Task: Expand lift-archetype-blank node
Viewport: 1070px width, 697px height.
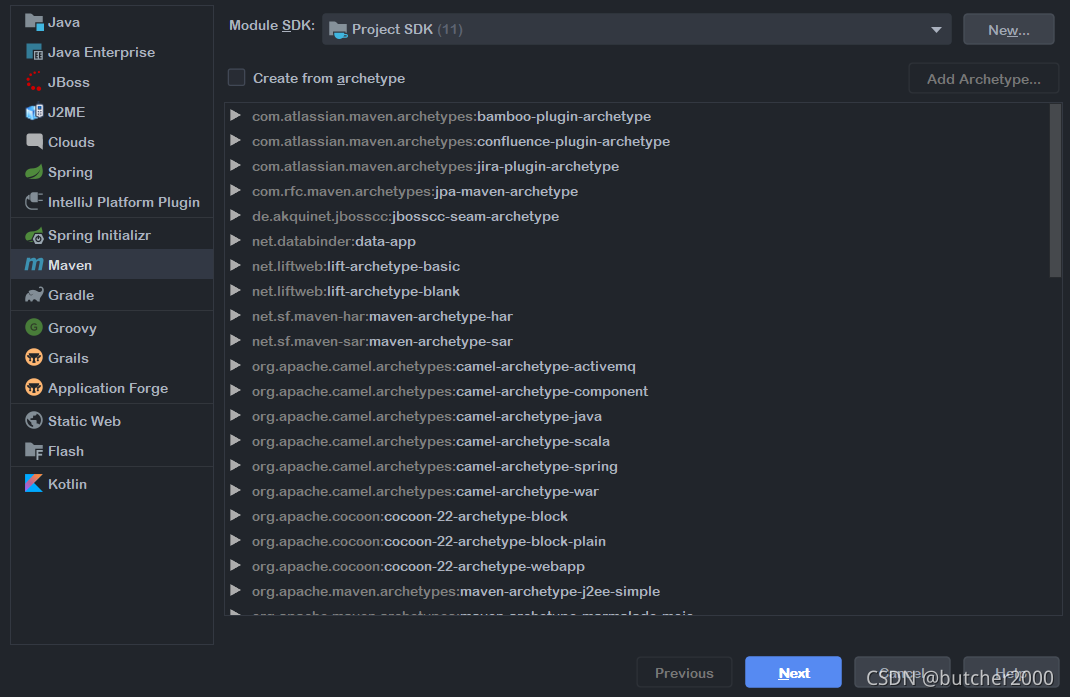Action: pos(235,291)
